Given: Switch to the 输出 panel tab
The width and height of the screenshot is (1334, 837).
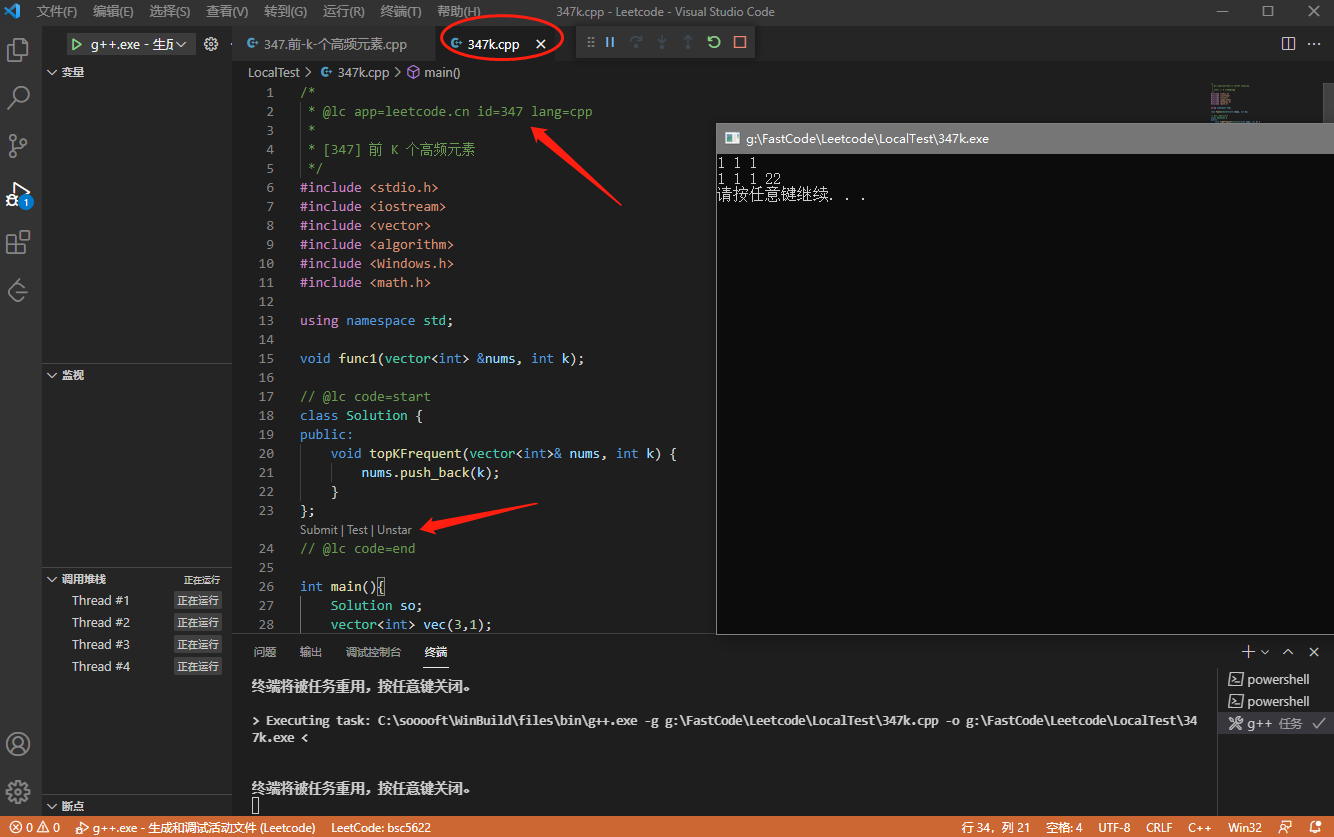Looking at the screenshot, I should pyautogui.click(x=311, y=652).
